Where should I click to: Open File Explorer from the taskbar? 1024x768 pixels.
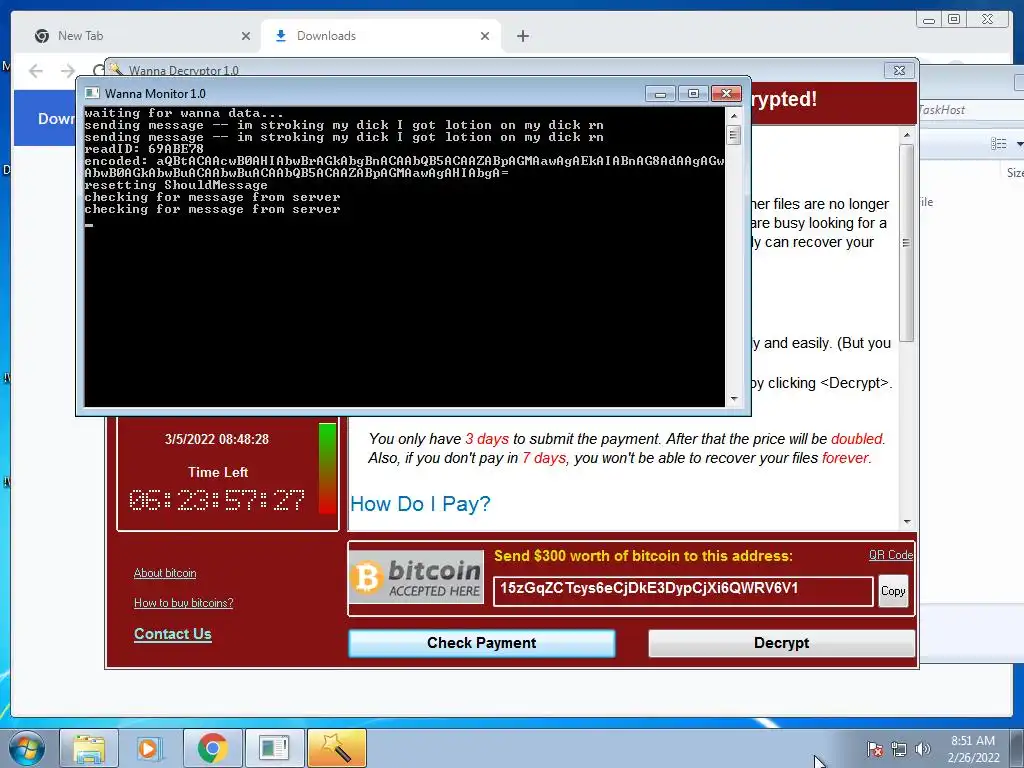pyautogui.click(x=89, y=748)
